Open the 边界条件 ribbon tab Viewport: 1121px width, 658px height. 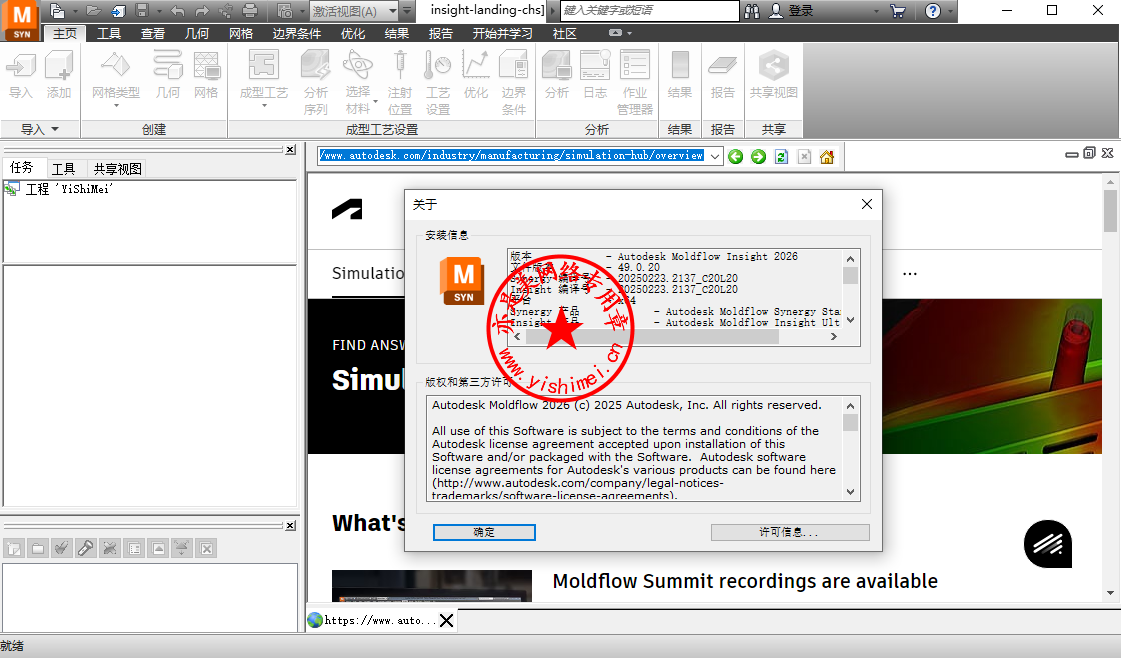coord(297,34)
